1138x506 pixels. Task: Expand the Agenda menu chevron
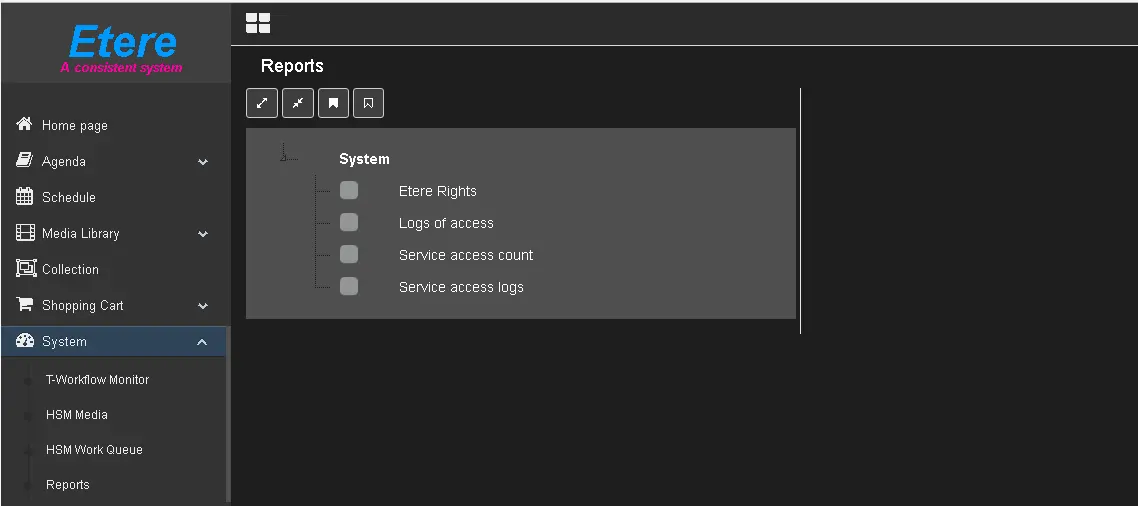click(203, 162)
